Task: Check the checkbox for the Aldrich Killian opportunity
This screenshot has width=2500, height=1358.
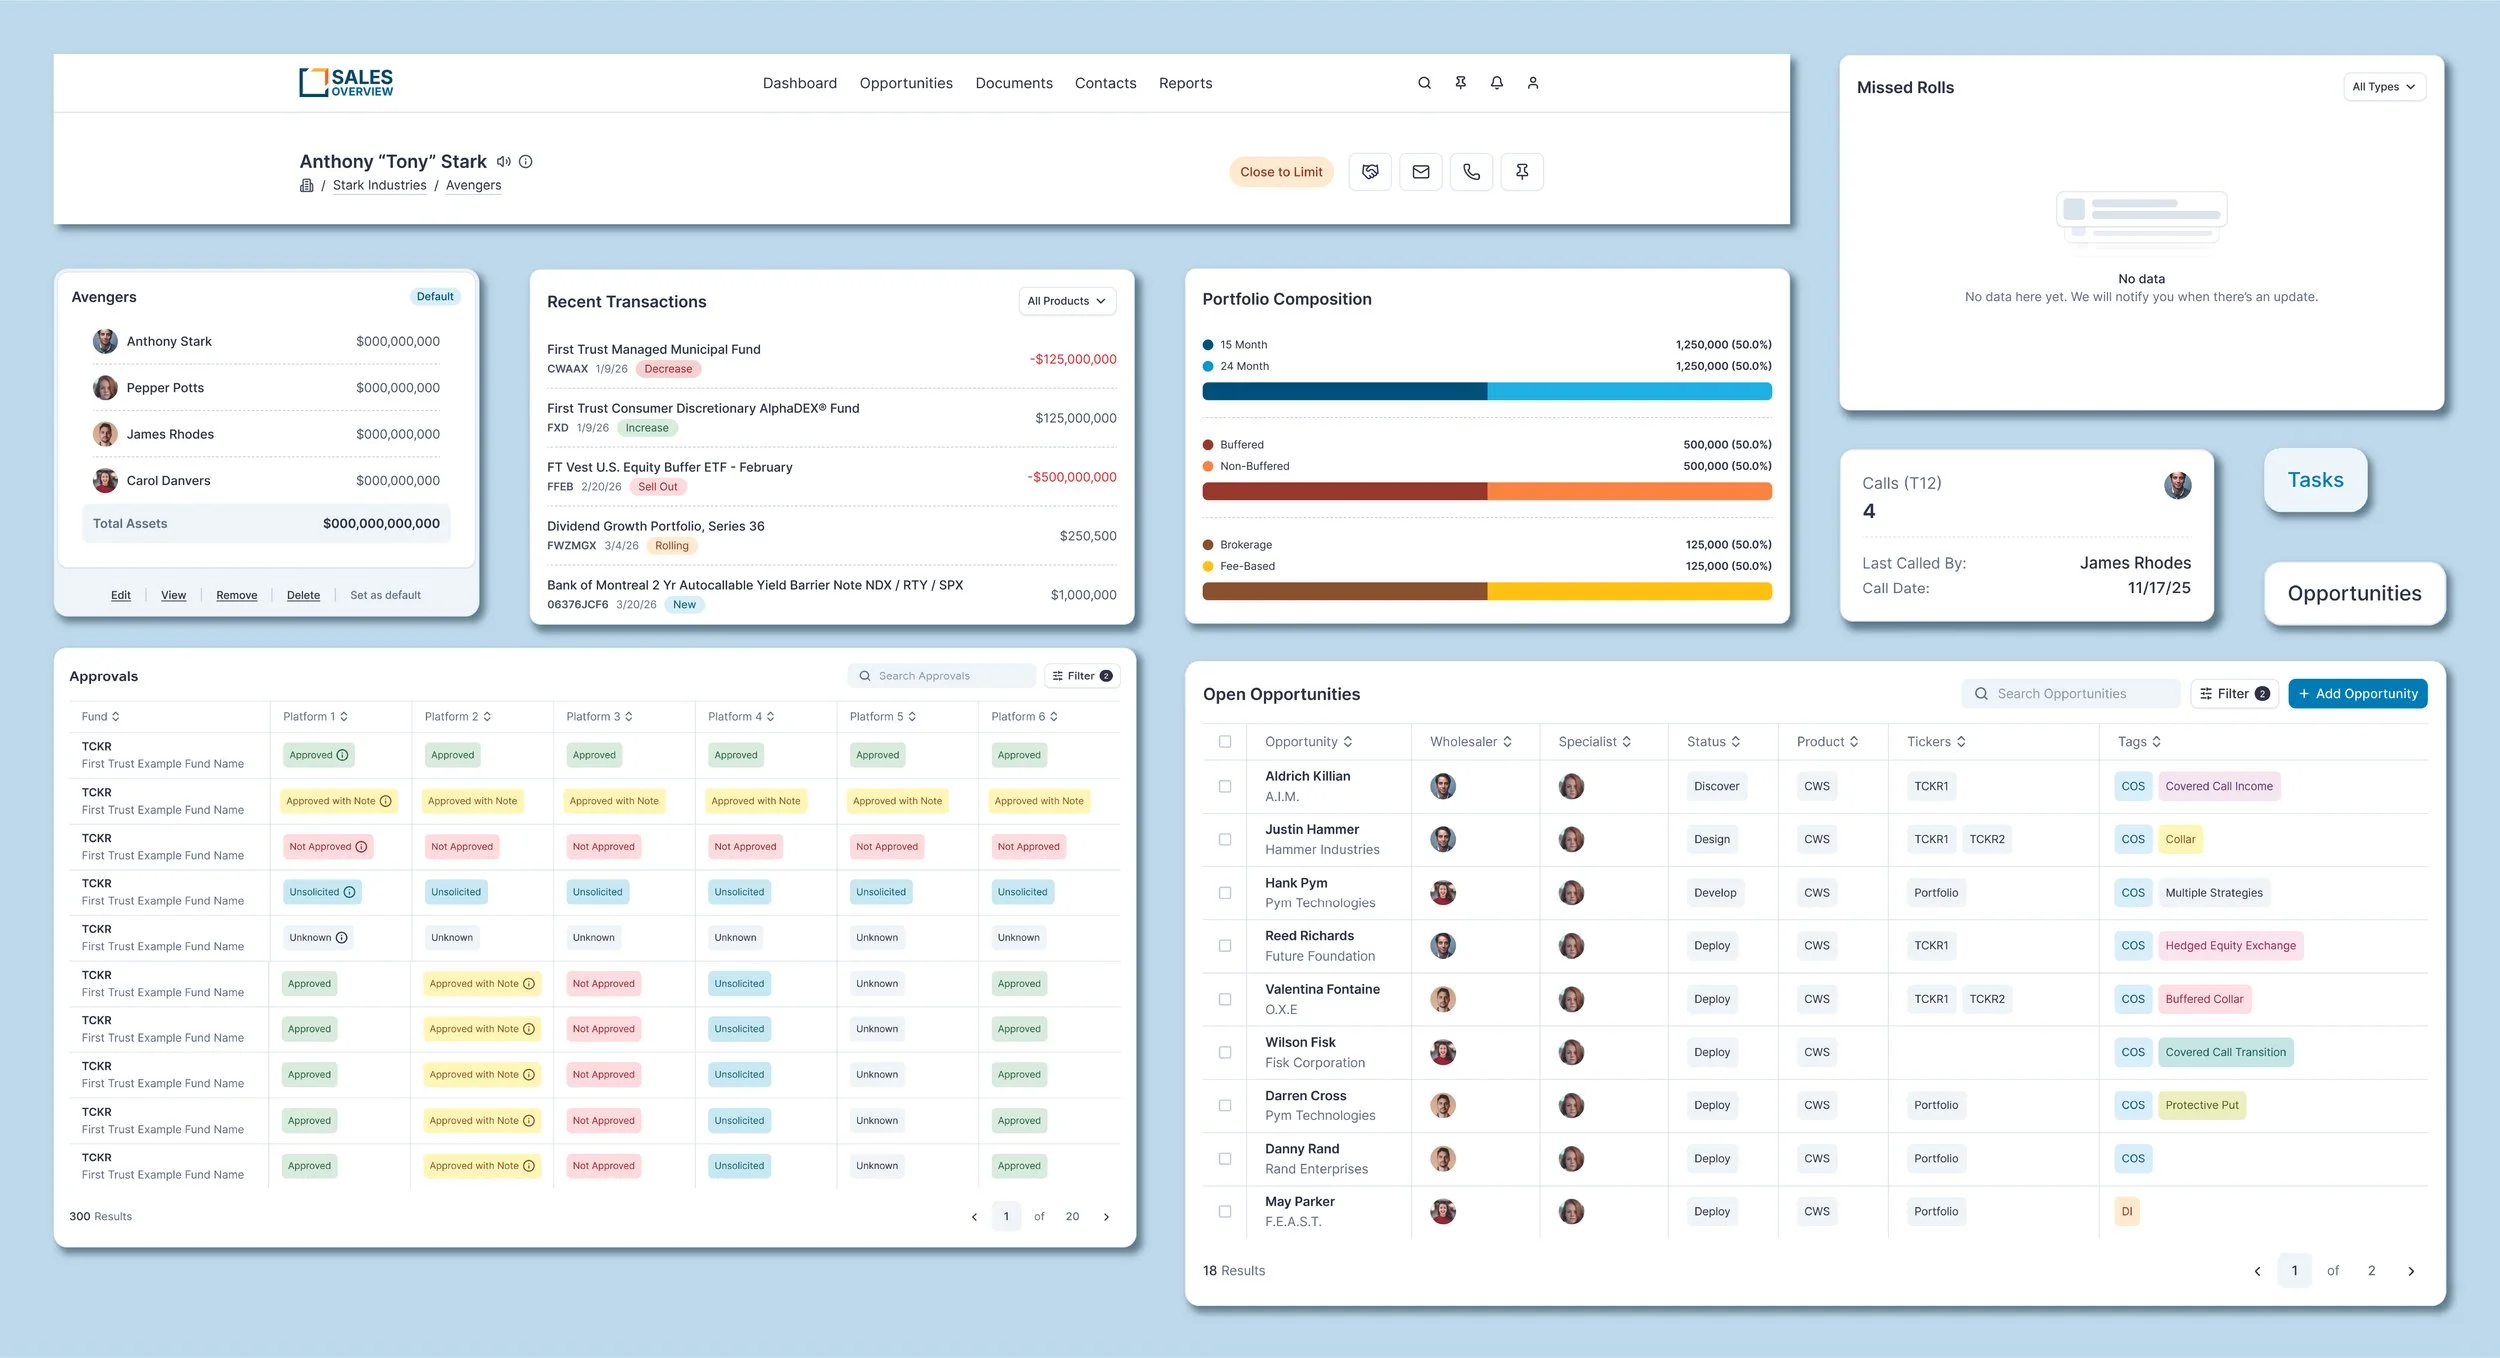Action: coord(1224,786)
